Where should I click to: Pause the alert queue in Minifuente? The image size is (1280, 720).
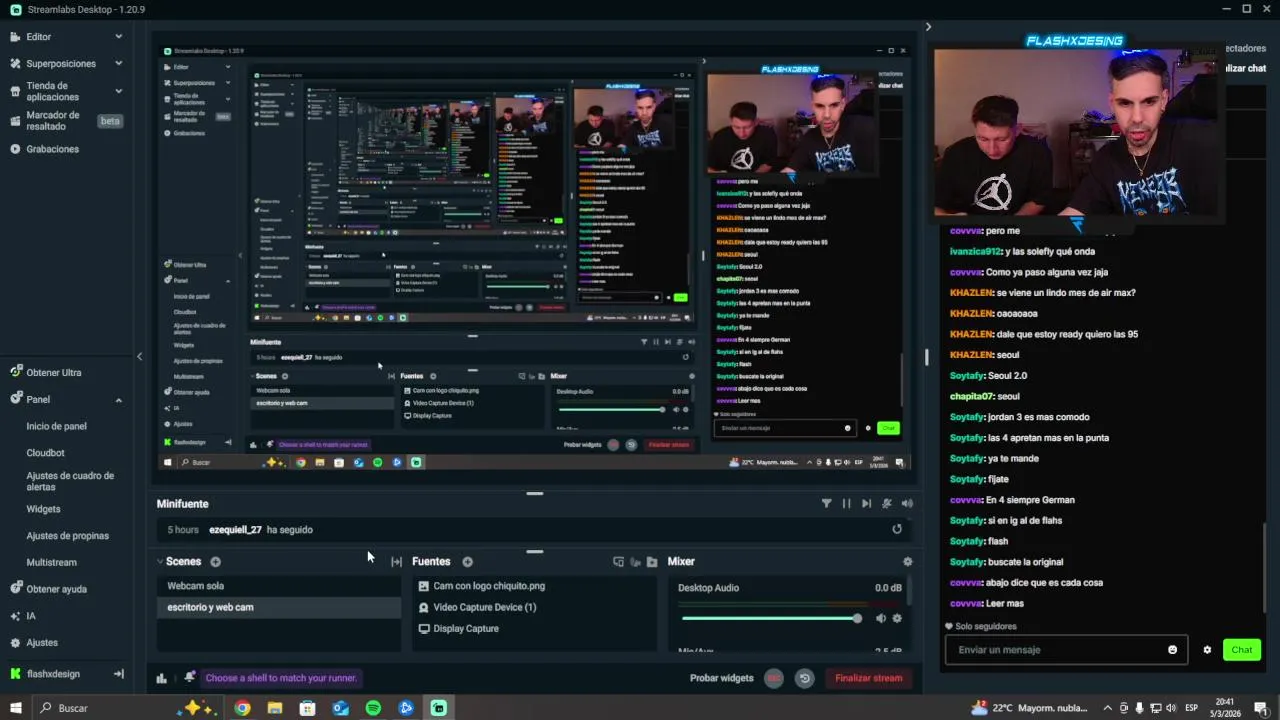coord(846,504)
